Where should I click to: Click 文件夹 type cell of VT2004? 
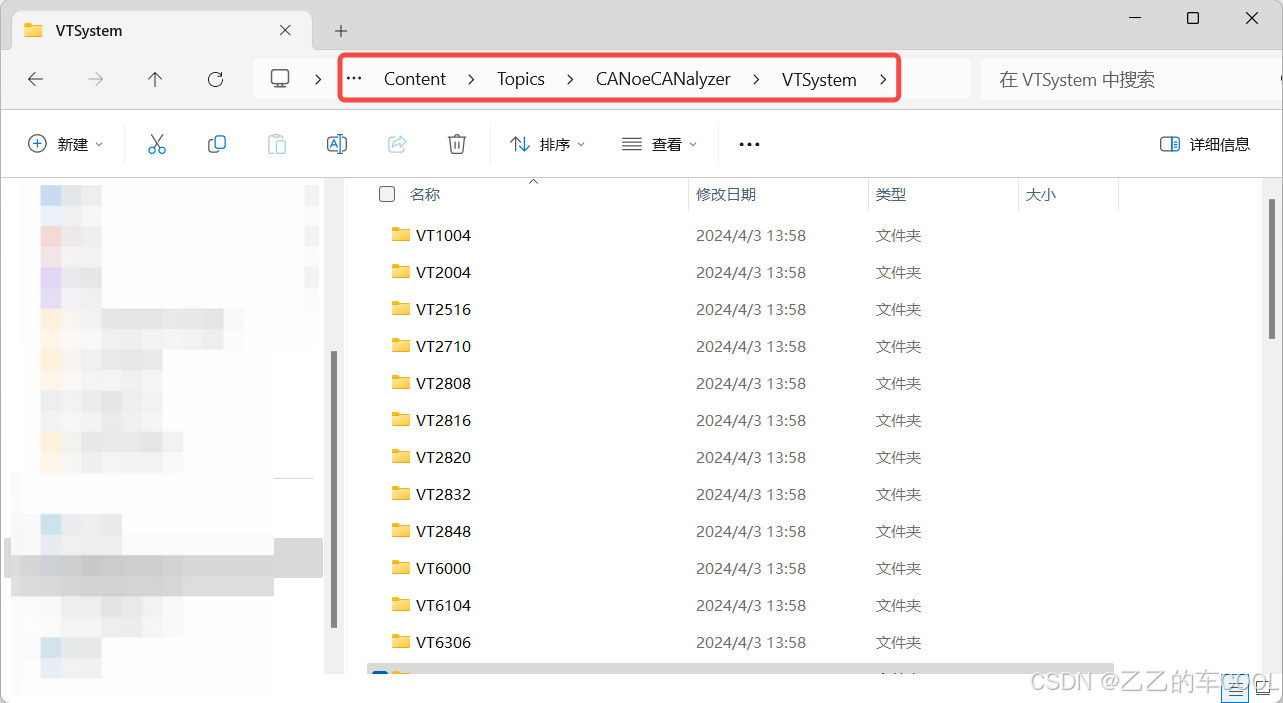pos(898,272)
